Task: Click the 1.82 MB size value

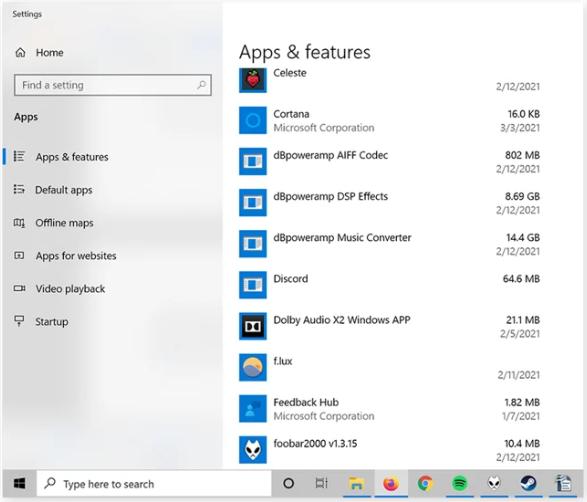Action: 522,402
